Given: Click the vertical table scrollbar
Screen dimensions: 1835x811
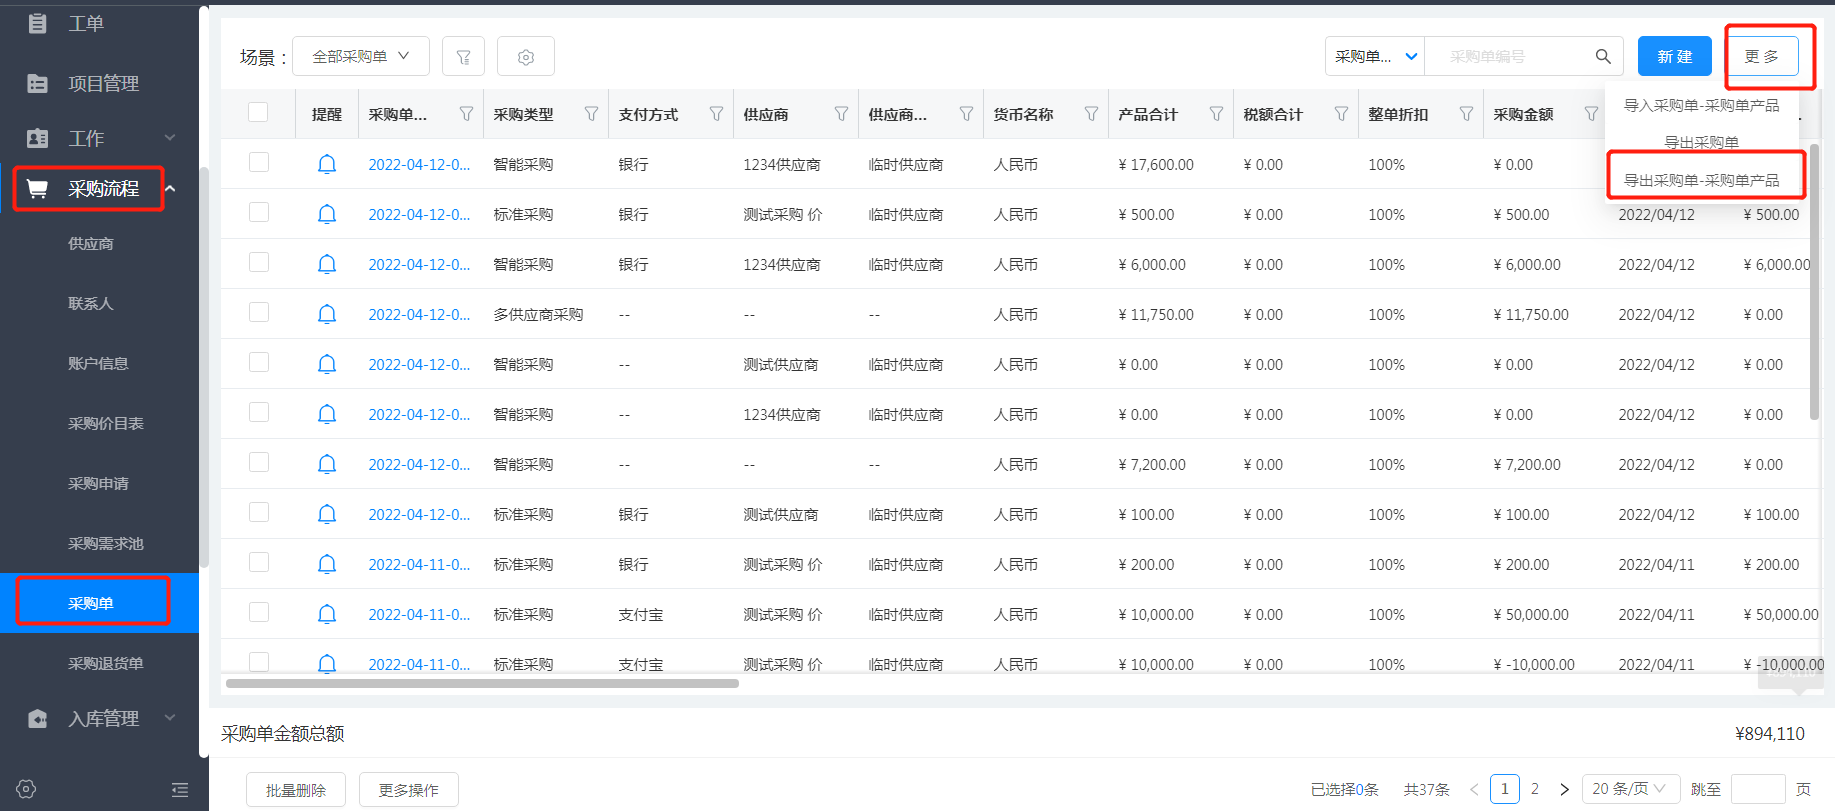Looking at the screenshot, I should [1814, 281].
